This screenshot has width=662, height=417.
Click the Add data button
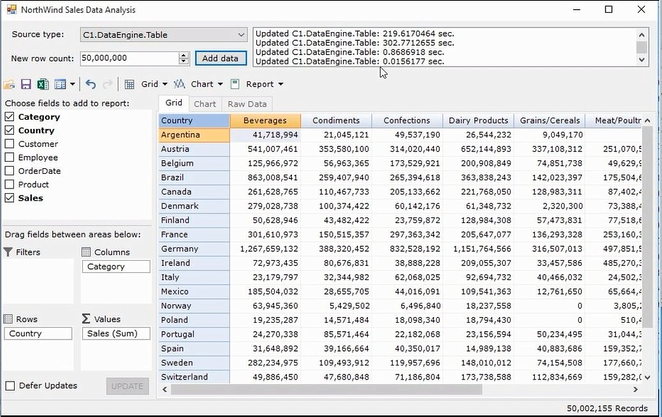220,58
